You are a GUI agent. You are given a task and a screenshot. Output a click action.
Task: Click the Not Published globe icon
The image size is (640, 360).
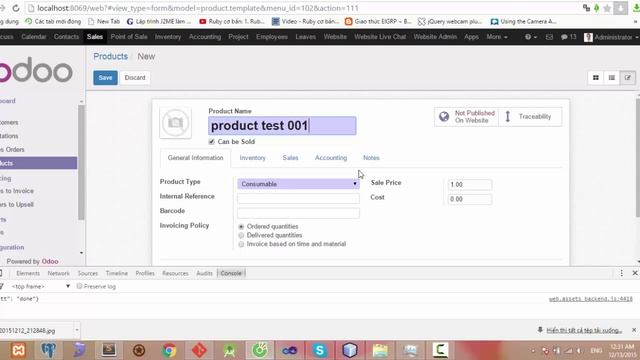click(x=444, y=117)
